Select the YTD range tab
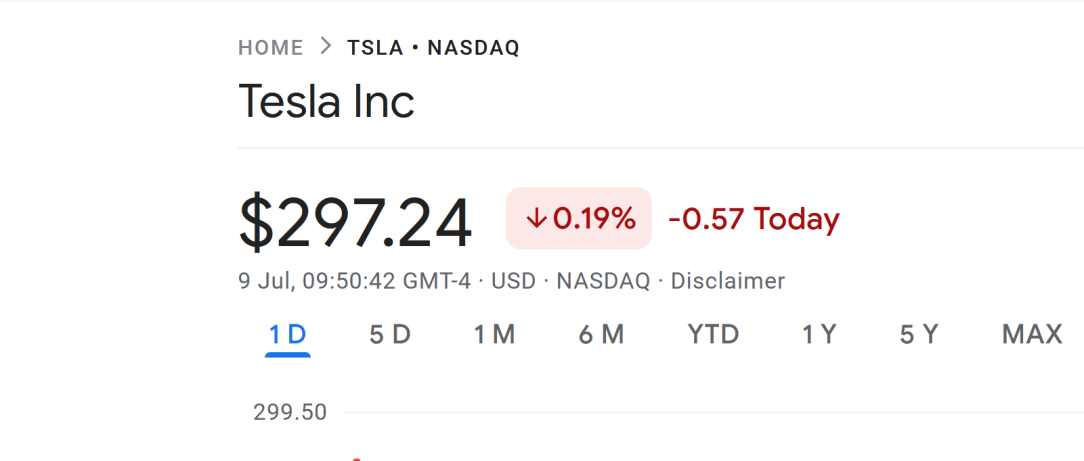 (x=713, y=335)
